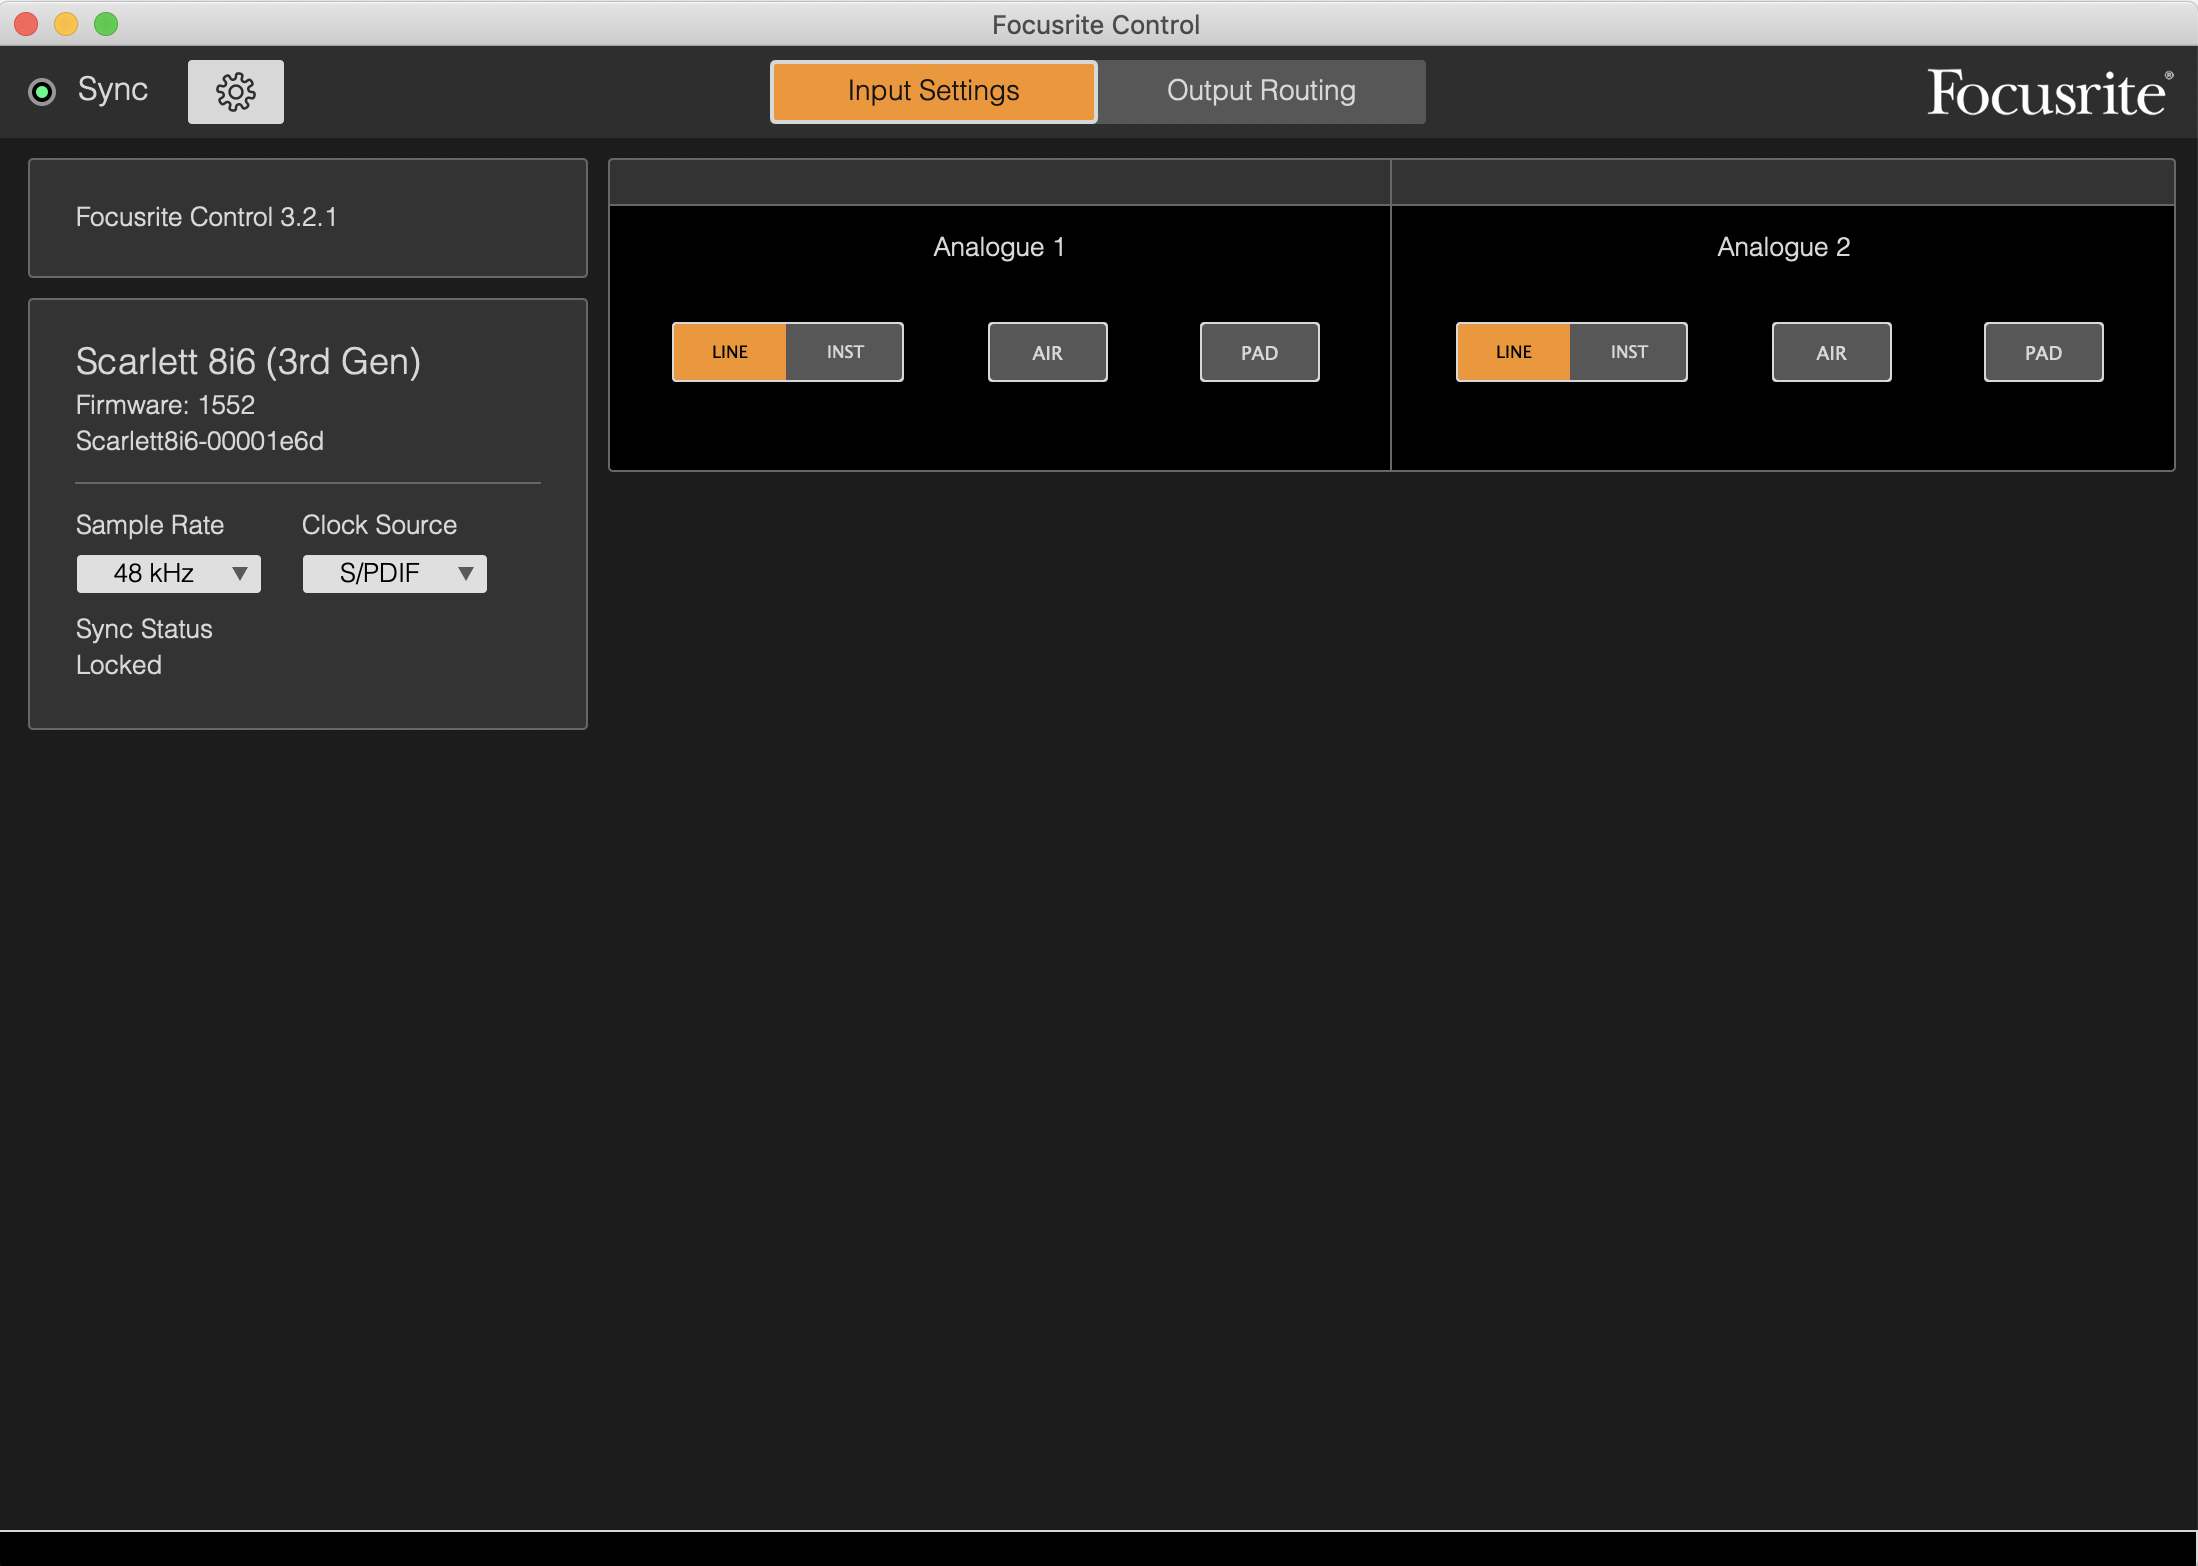
Task: Click the serial Scarlett8i6-00001e6d text
Action: [200, 441]
